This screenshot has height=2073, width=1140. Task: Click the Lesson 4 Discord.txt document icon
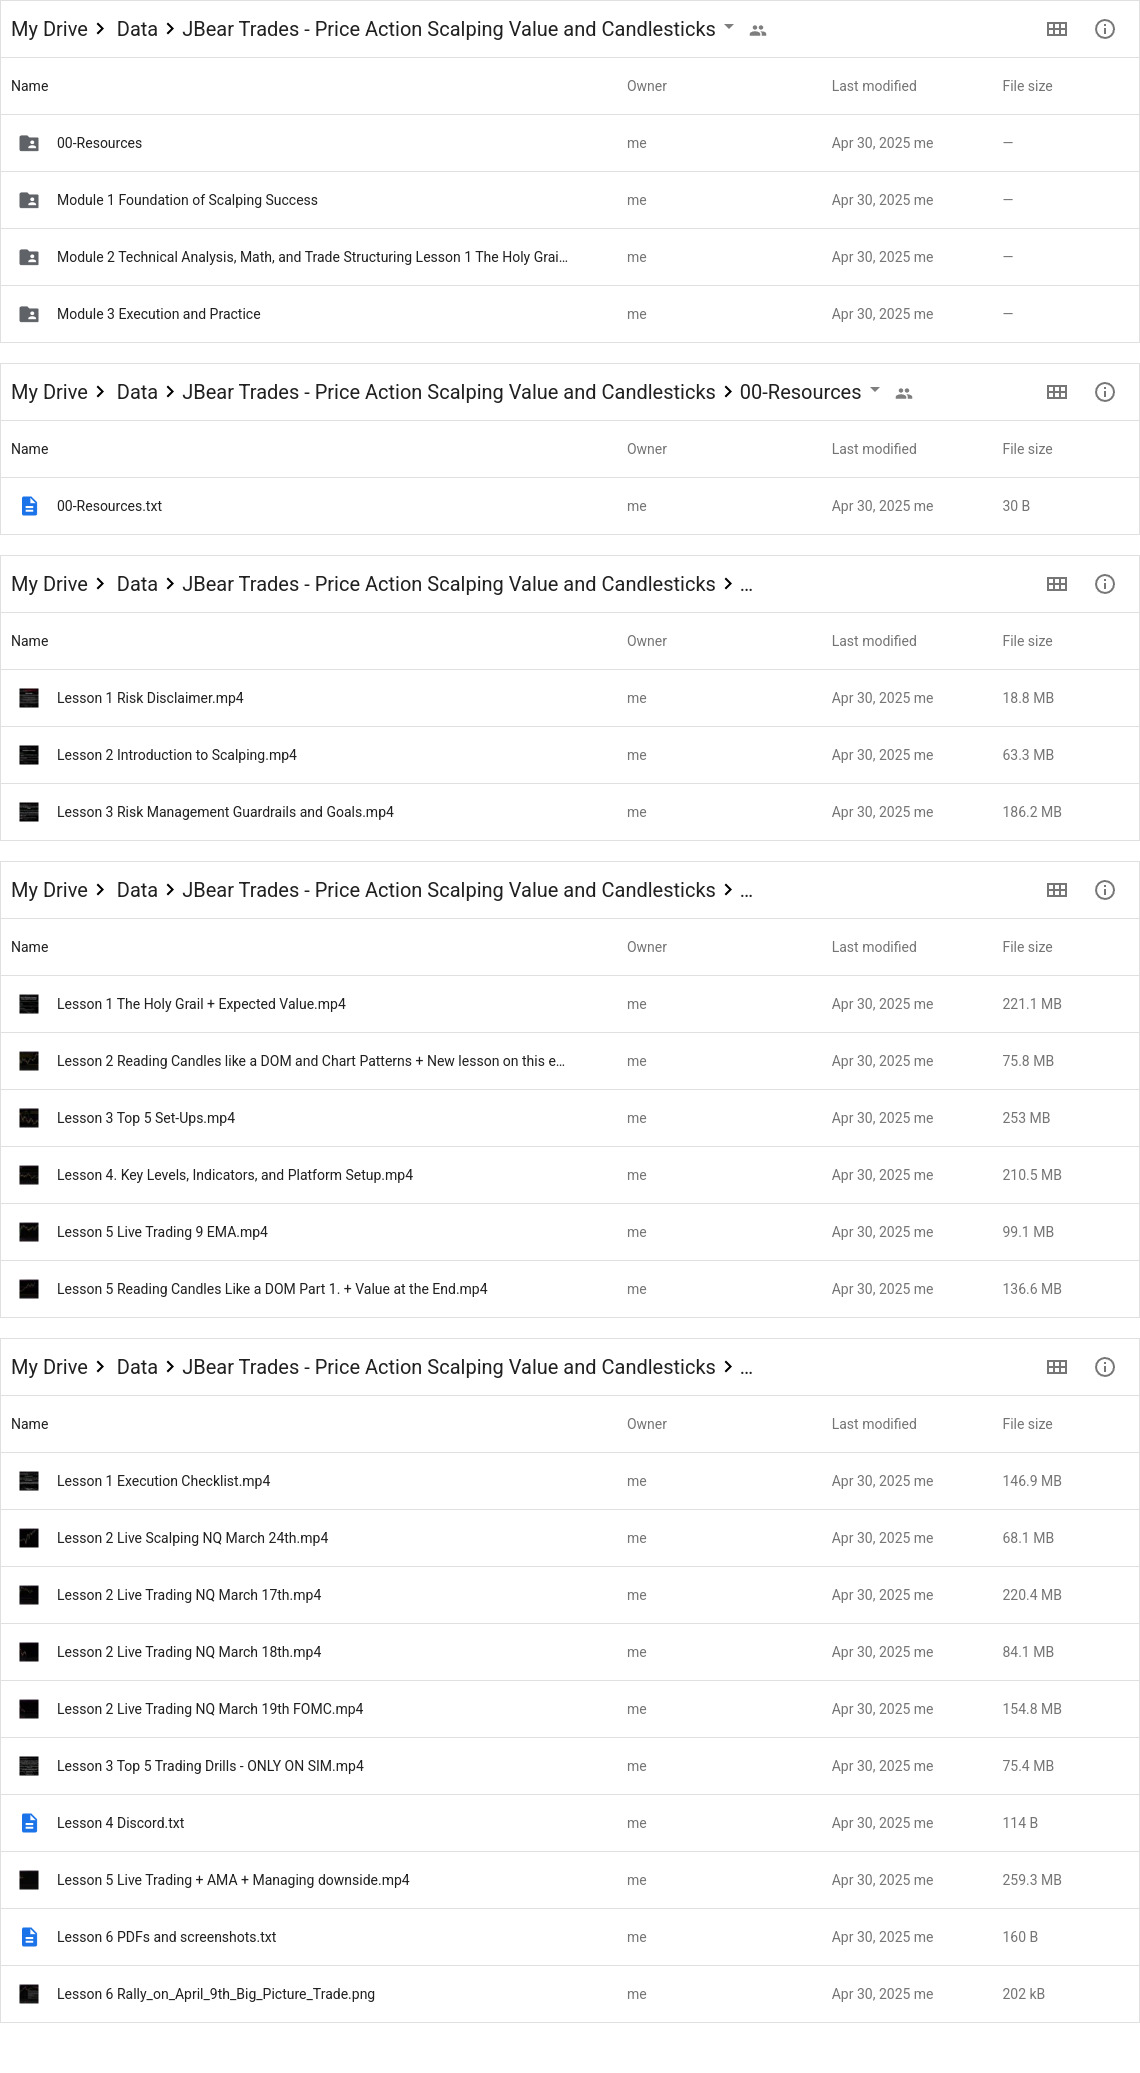[29, 1823]
